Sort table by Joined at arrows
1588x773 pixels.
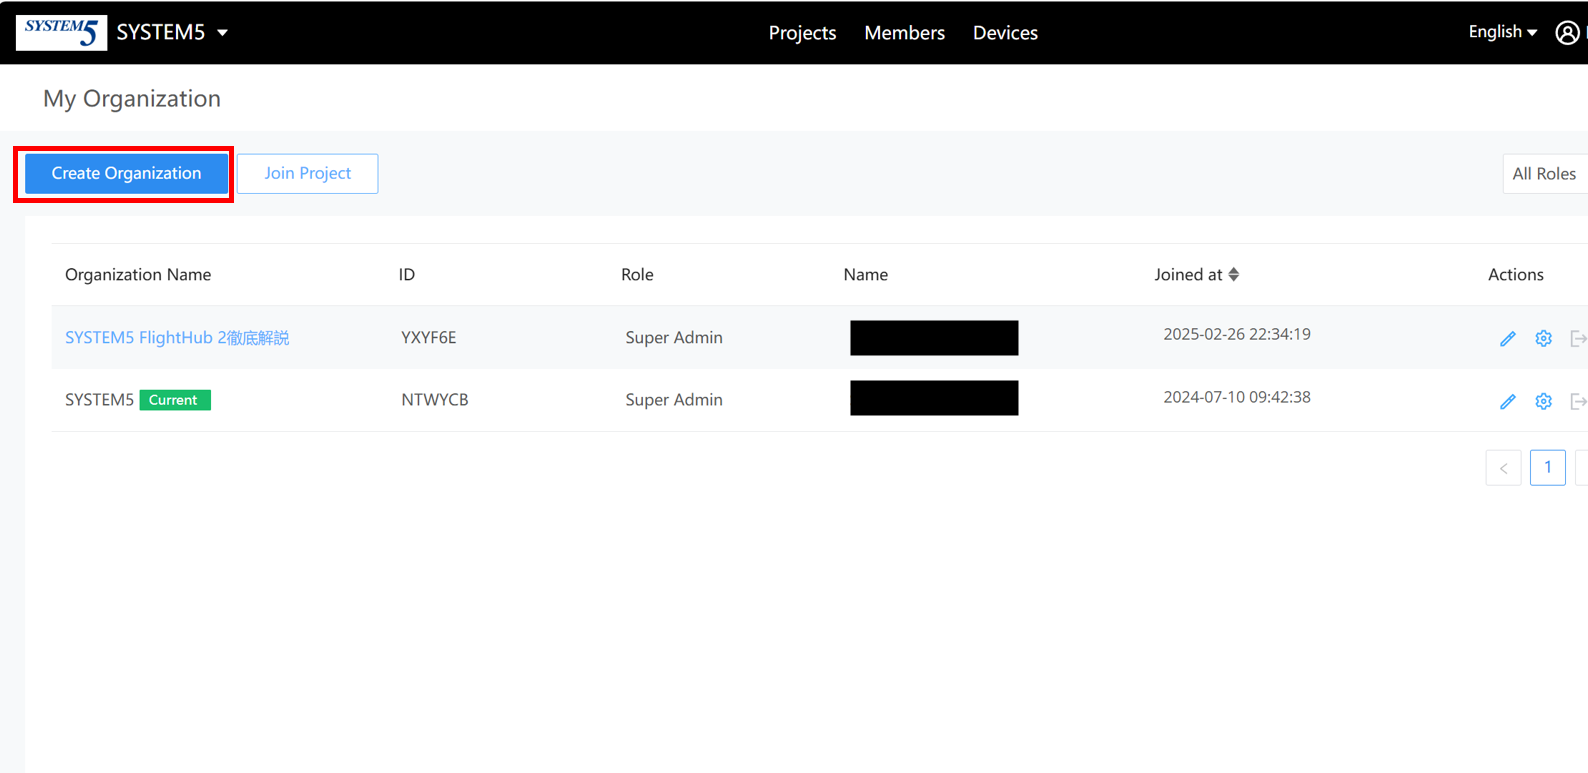1234,274
